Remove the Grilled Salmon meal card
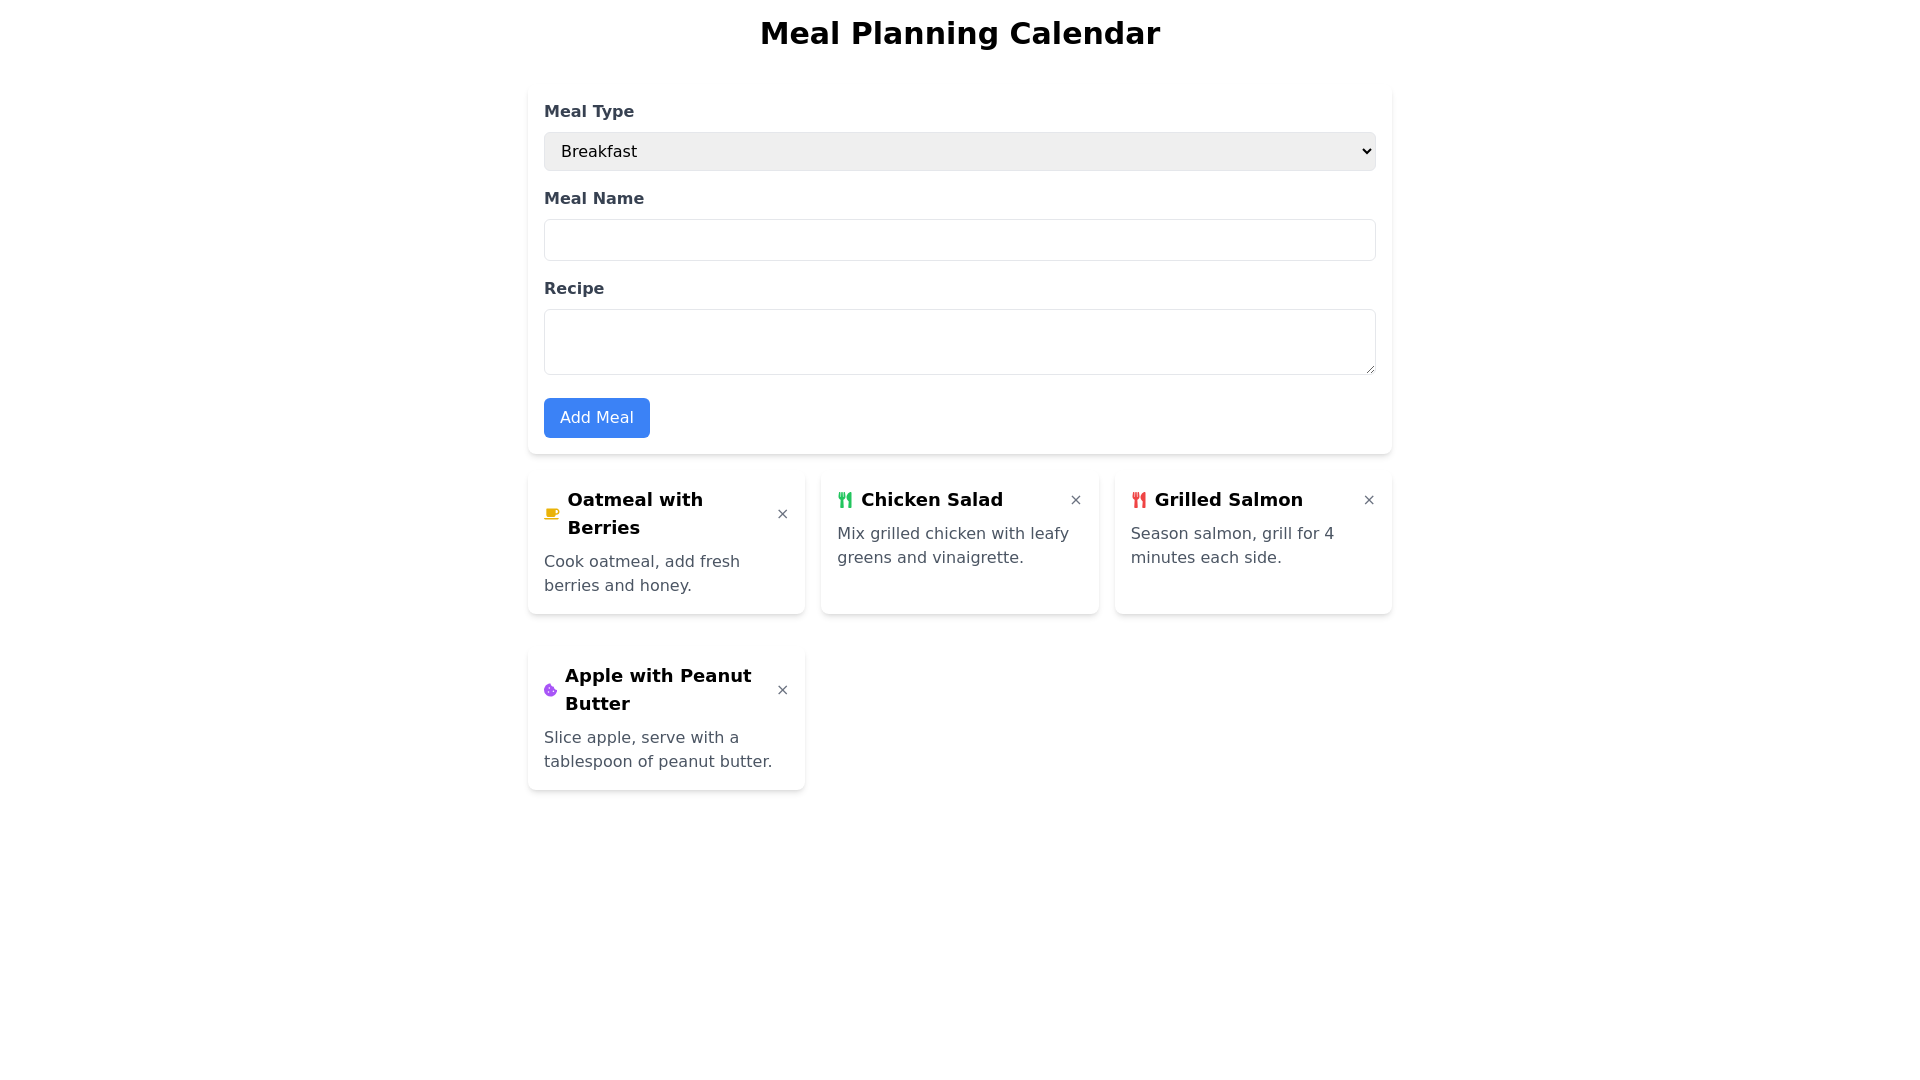The width and height of the screenshot is (1920, 1080). (x=1369, y=500)
